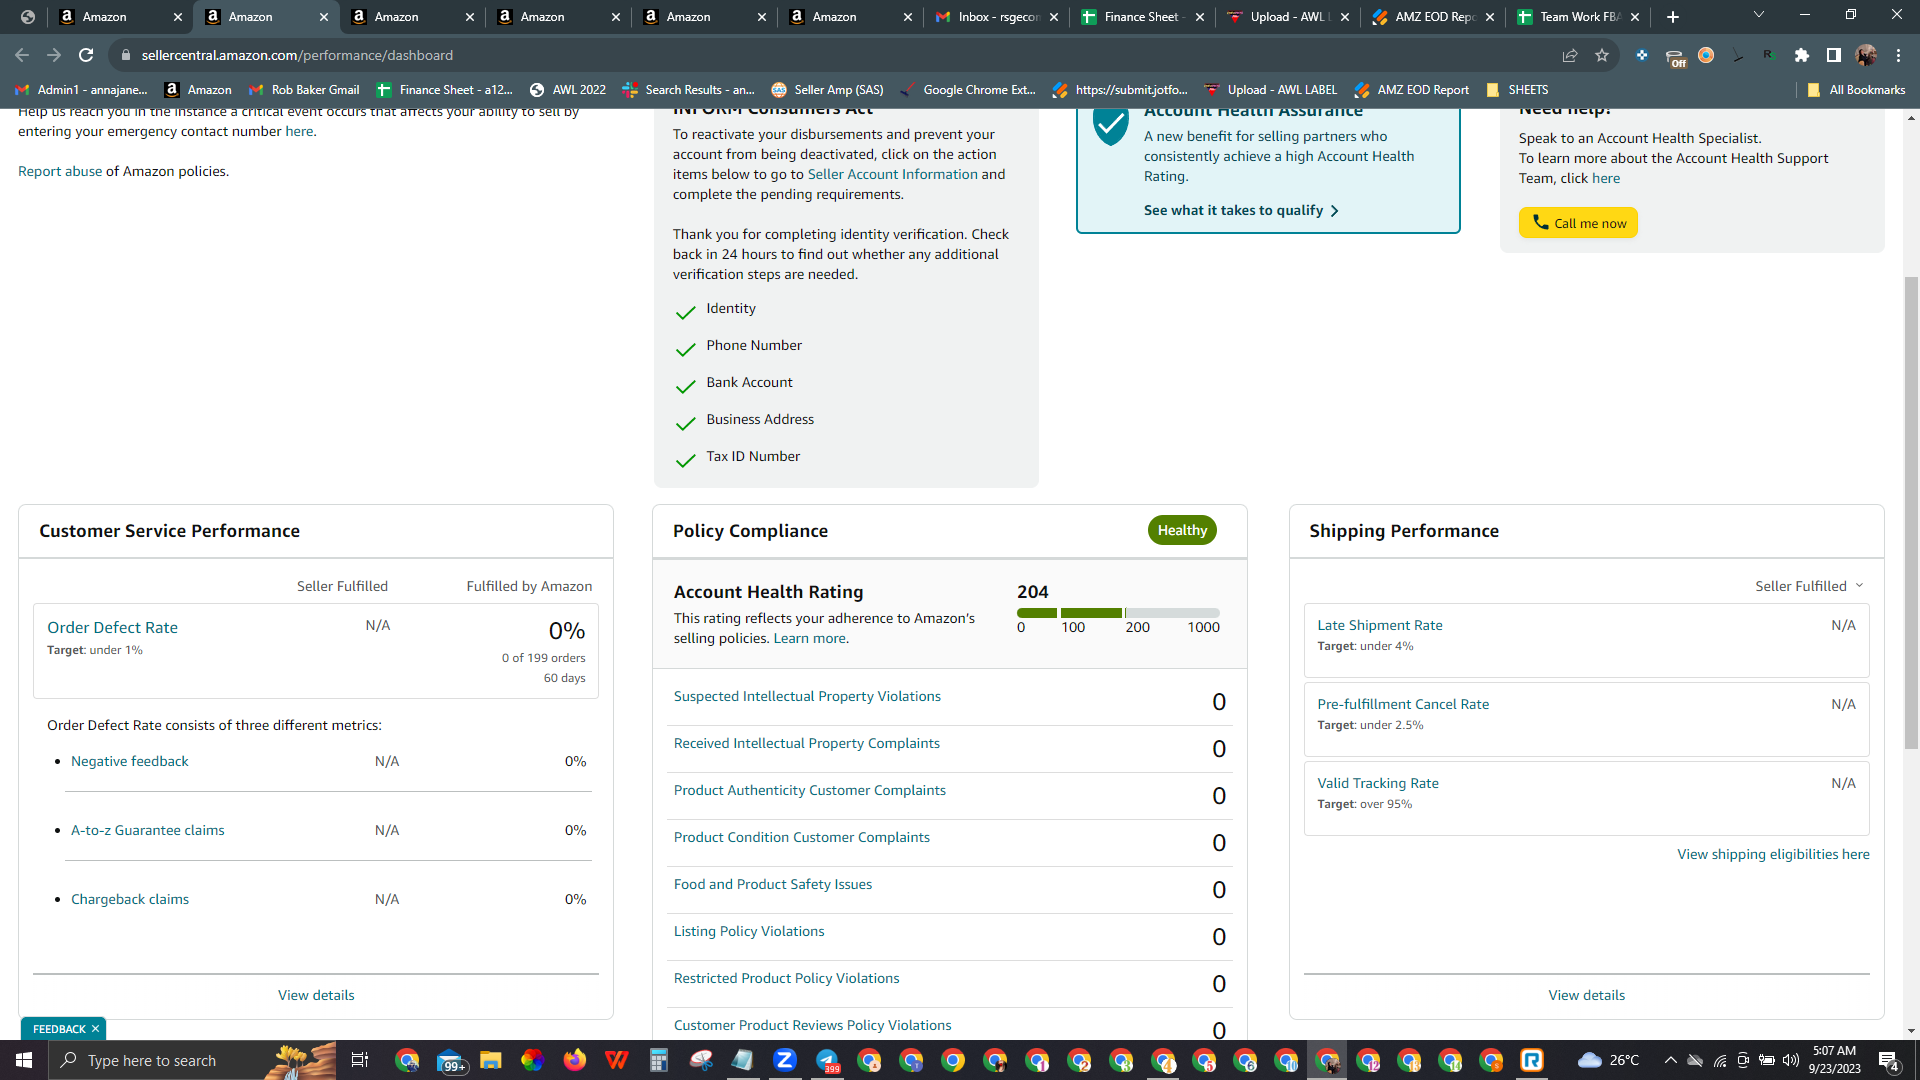Click the Healthy status badge
Image resolution: width=1920 pixels, height=1080 pixels.
[x=1182, y=530]
